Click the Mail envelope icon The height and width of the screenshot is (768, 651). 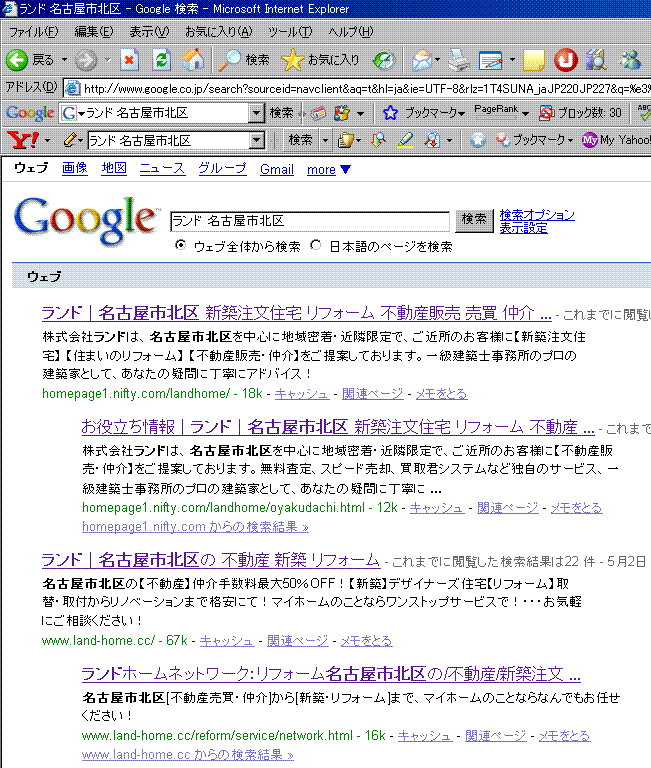tap(421, 60)
